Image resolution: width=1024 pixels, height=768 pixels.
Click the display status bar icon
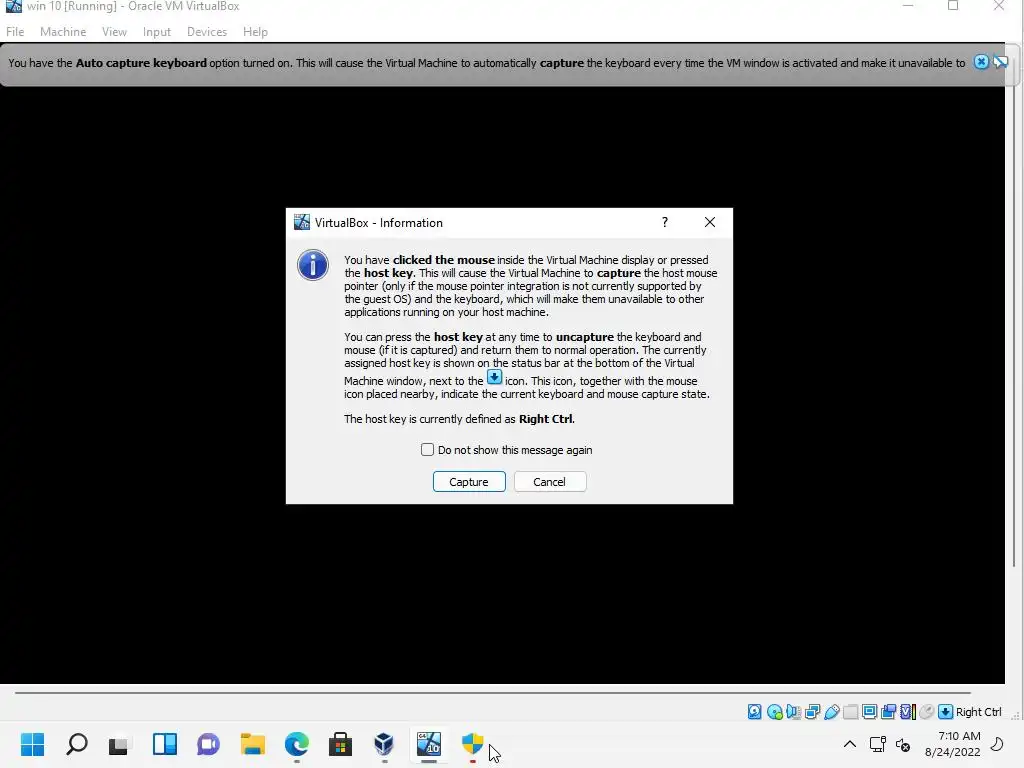869,712
